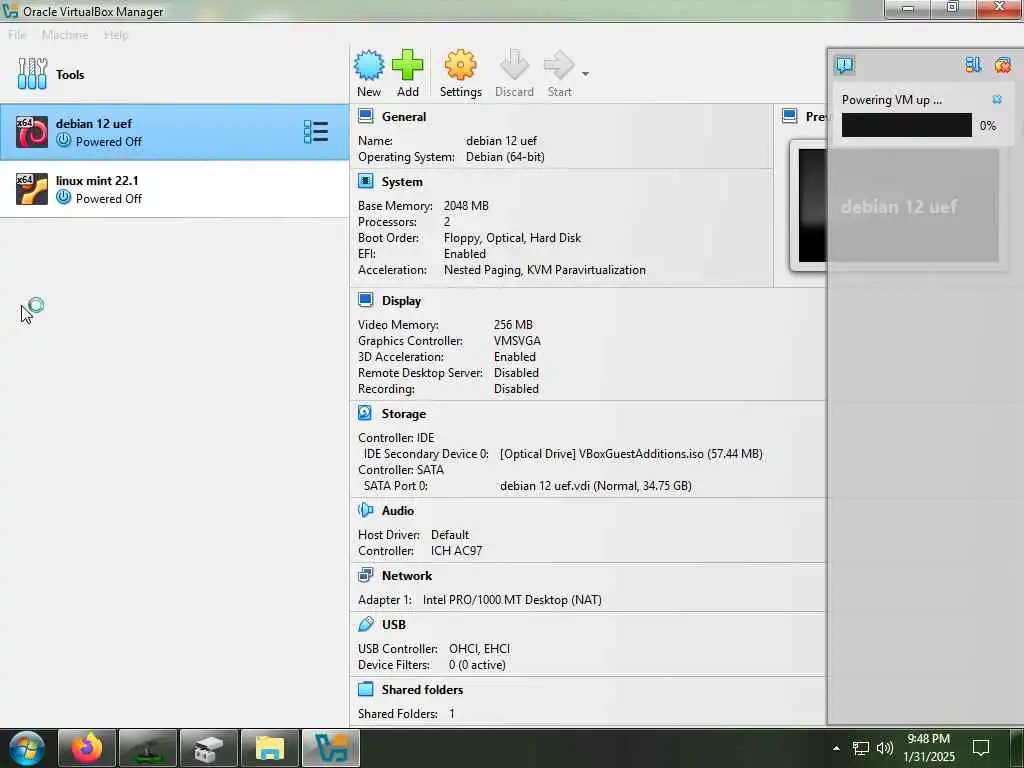
Task: Open the Start button dropdown arrow
Action: pos(585,74)
